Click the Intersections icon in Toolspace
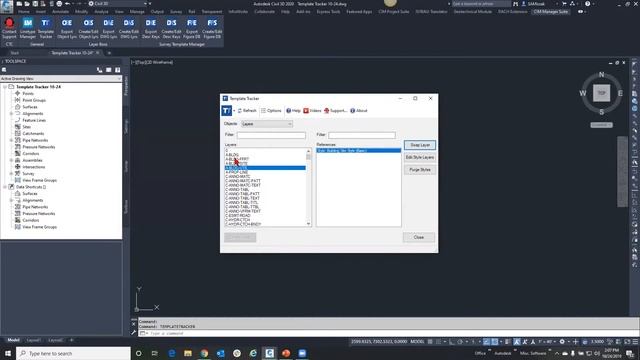 (x=18, y=167)
